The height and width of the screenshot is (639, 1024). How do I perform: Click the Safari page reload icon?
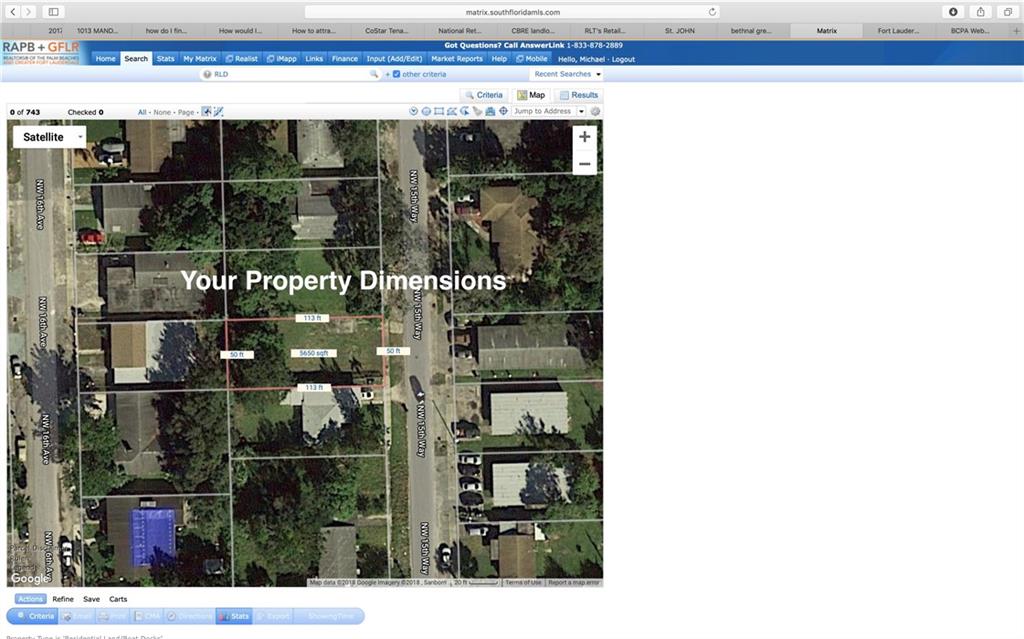[713, 12]
